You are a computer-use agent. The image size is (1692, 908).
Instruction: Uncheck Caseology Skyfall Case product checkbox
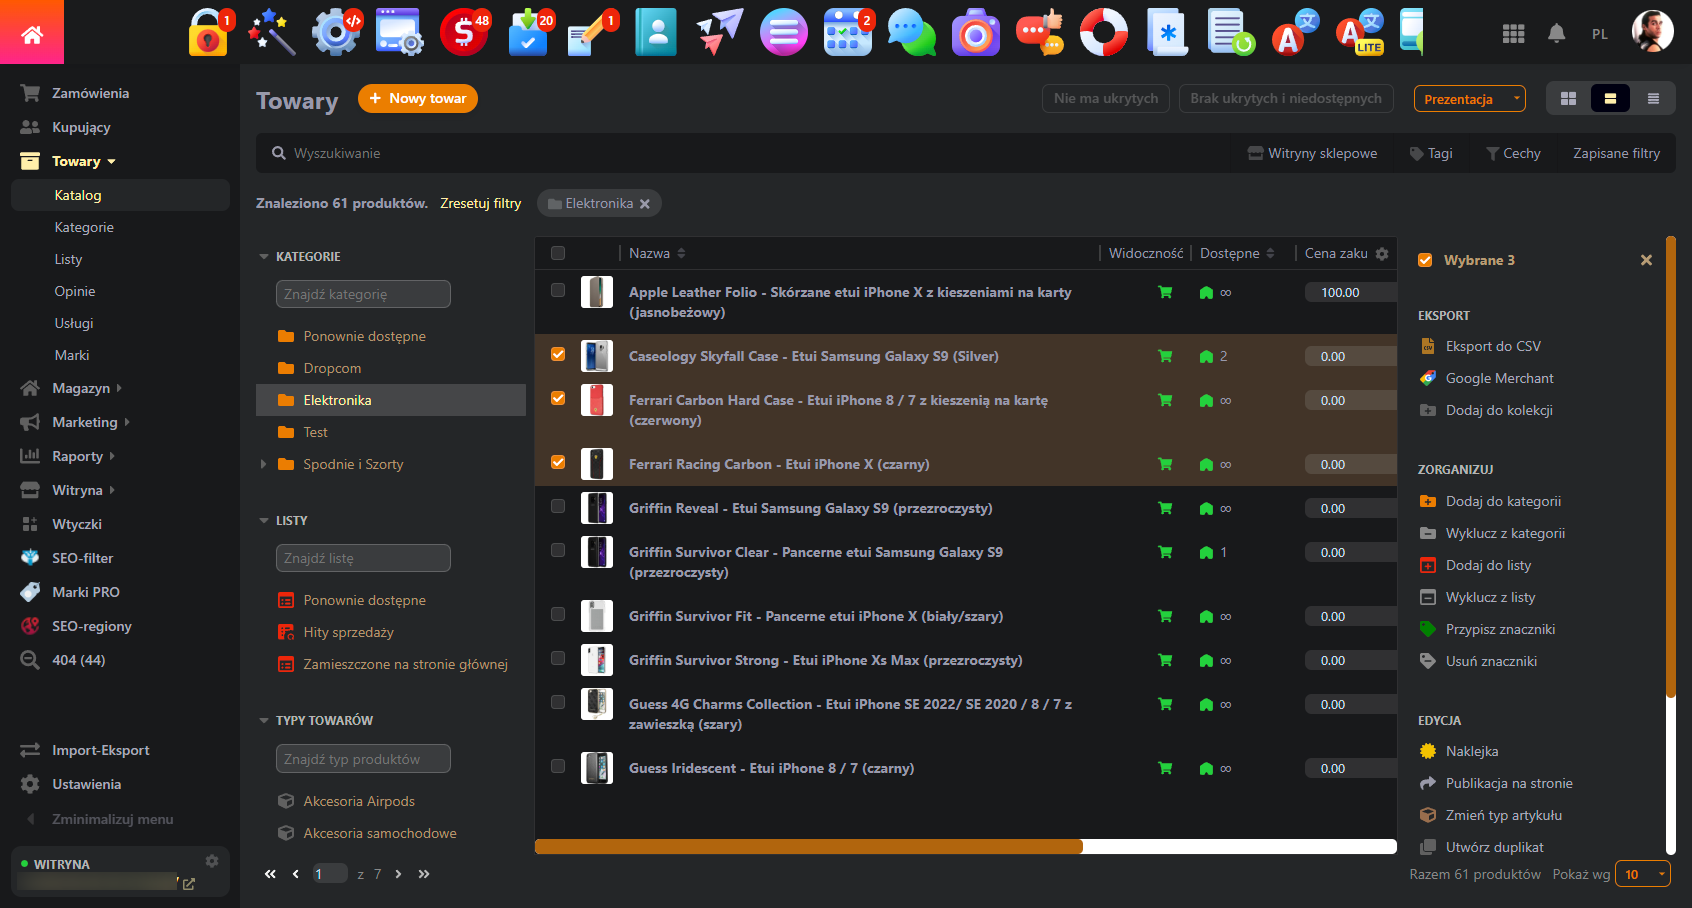(x=558, y=355)
